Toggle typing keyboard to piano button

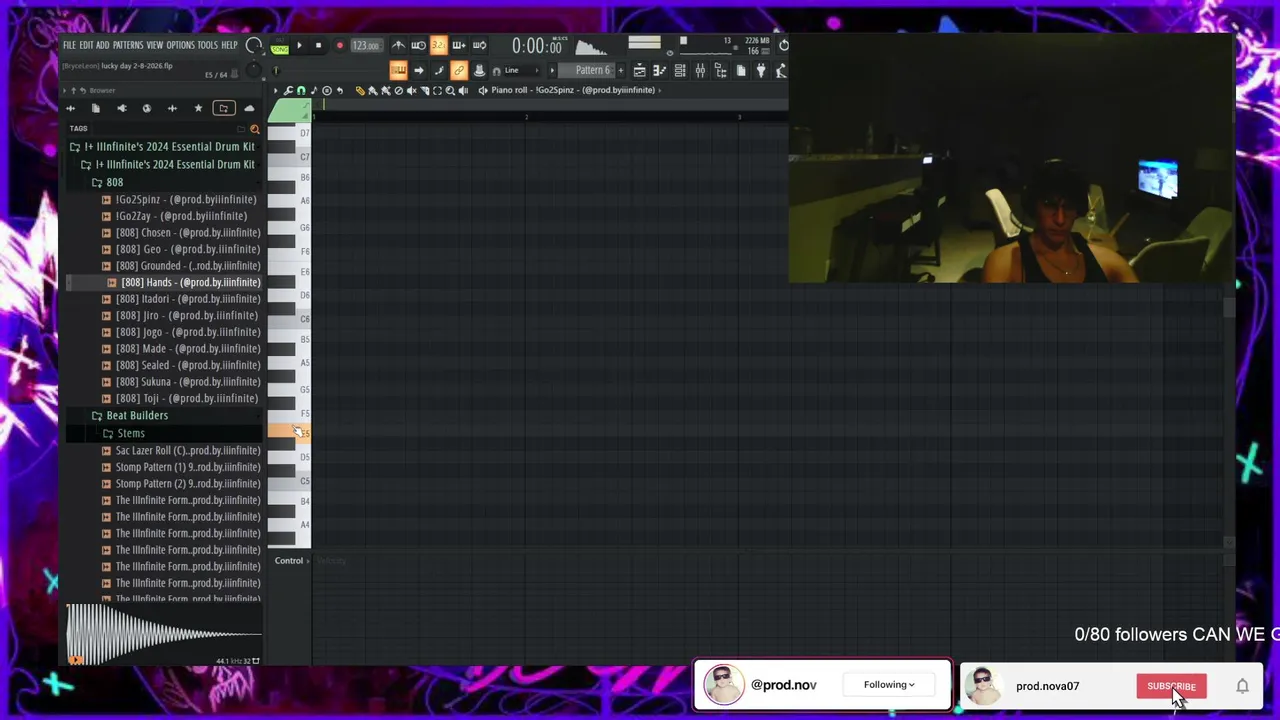tap(398, 70)
